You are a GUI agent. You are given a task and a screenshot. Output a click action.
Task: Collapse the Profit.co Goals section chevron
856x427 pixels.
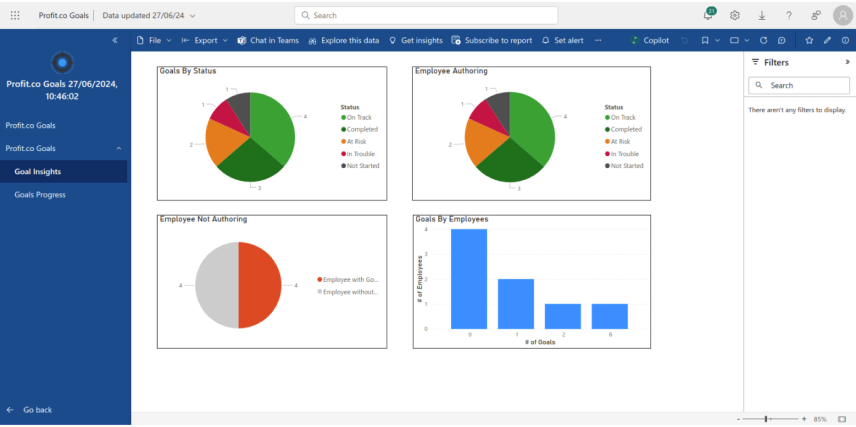(119, 149)
